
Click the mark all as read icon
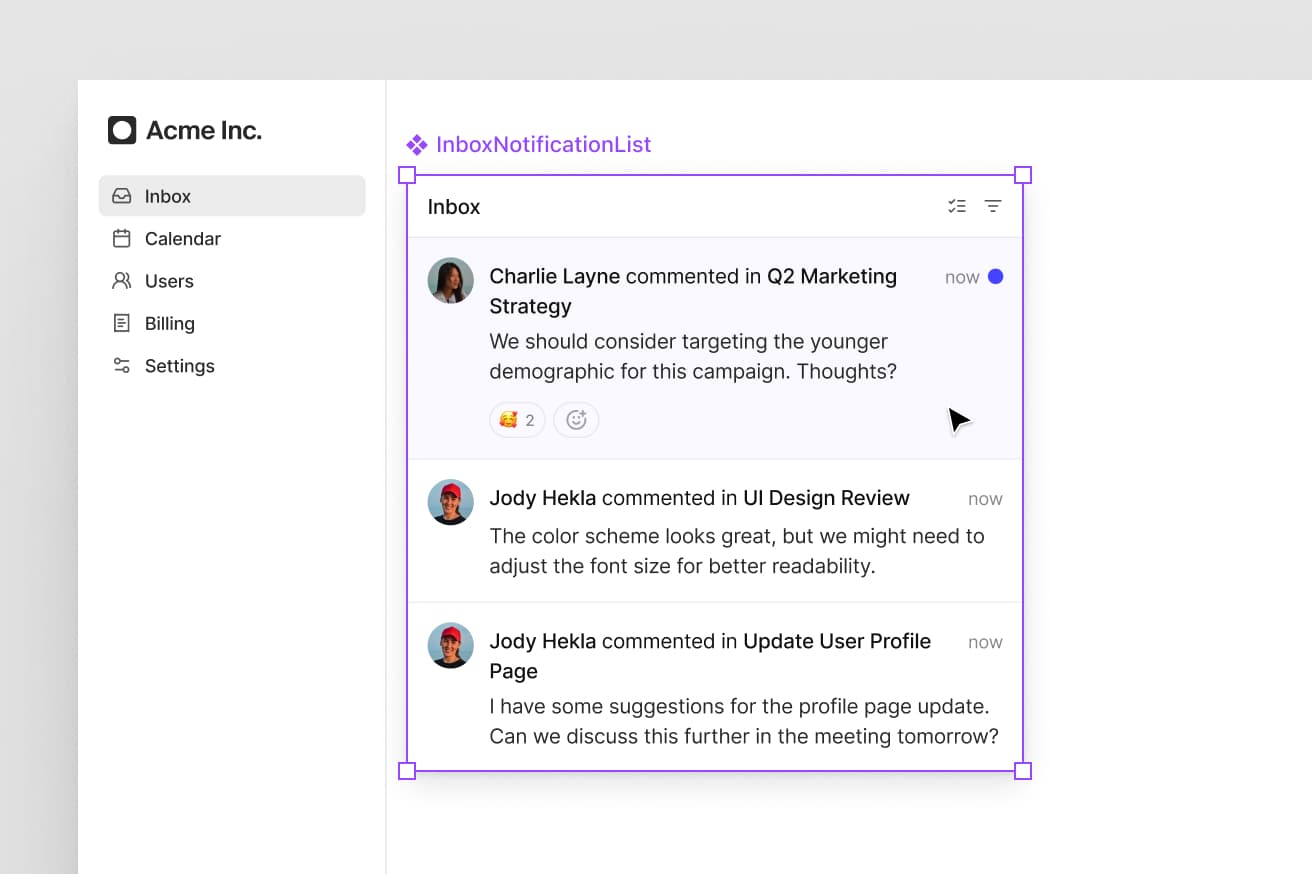click(957, 206)
